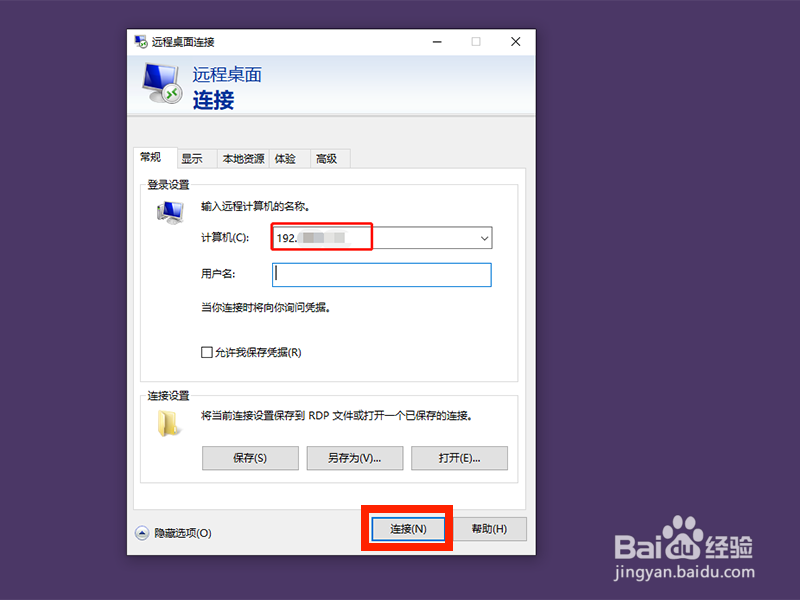Viewport: 800px width, 600px height.
Task: Click the 打开(E)... button
Action: (459, 458)
